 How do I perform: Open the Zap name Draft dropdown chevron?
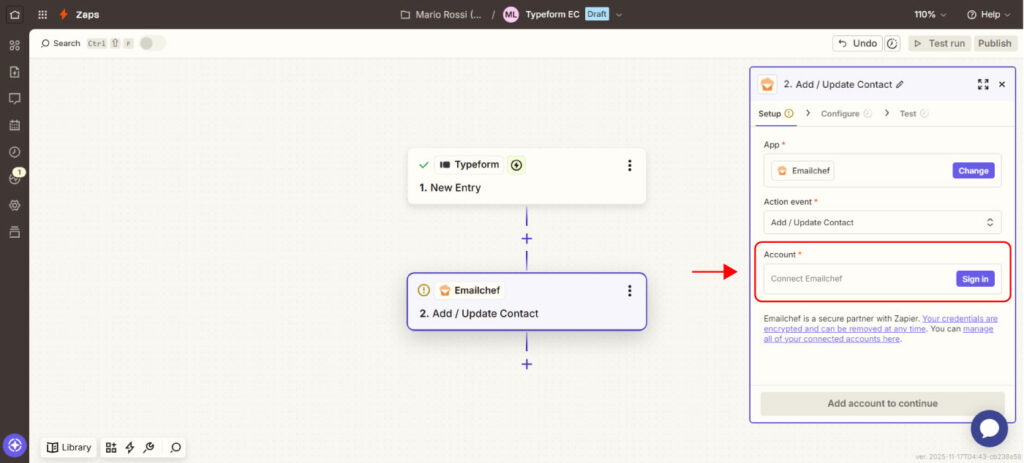[619, 14]
